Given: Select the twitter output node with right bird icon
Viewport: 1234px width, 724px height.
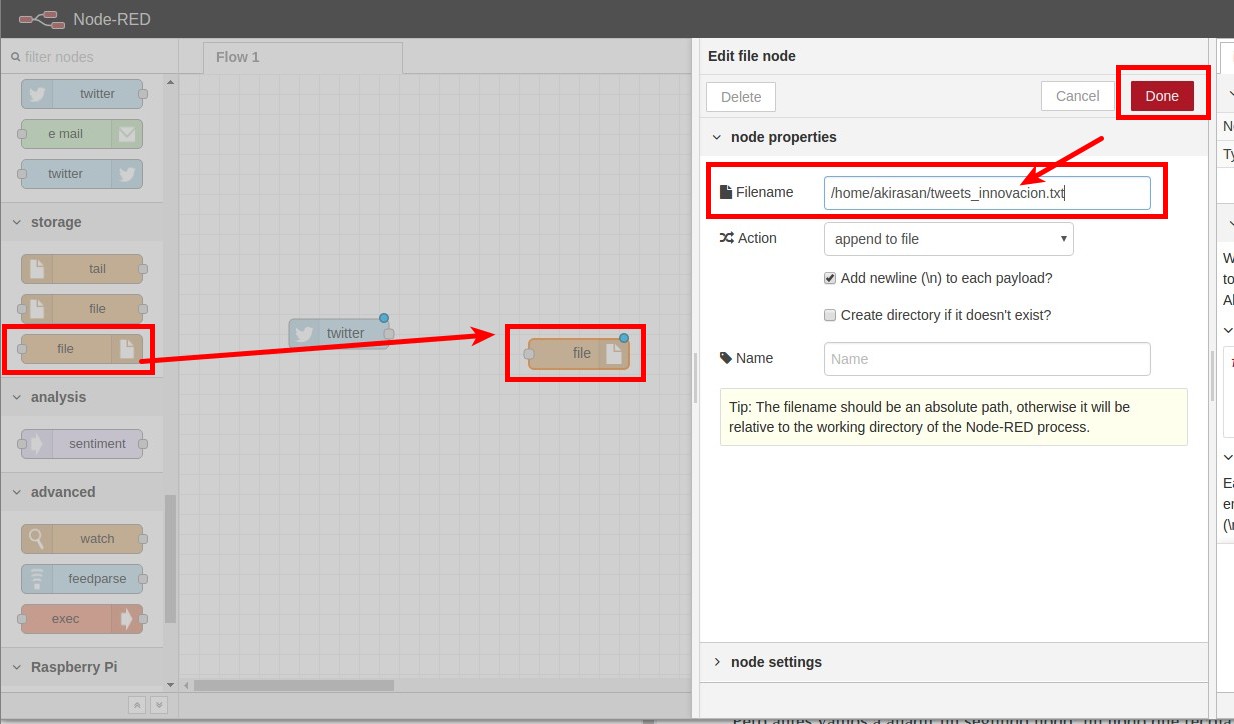Looking at the screenshot, I should (x=82, y=173).
